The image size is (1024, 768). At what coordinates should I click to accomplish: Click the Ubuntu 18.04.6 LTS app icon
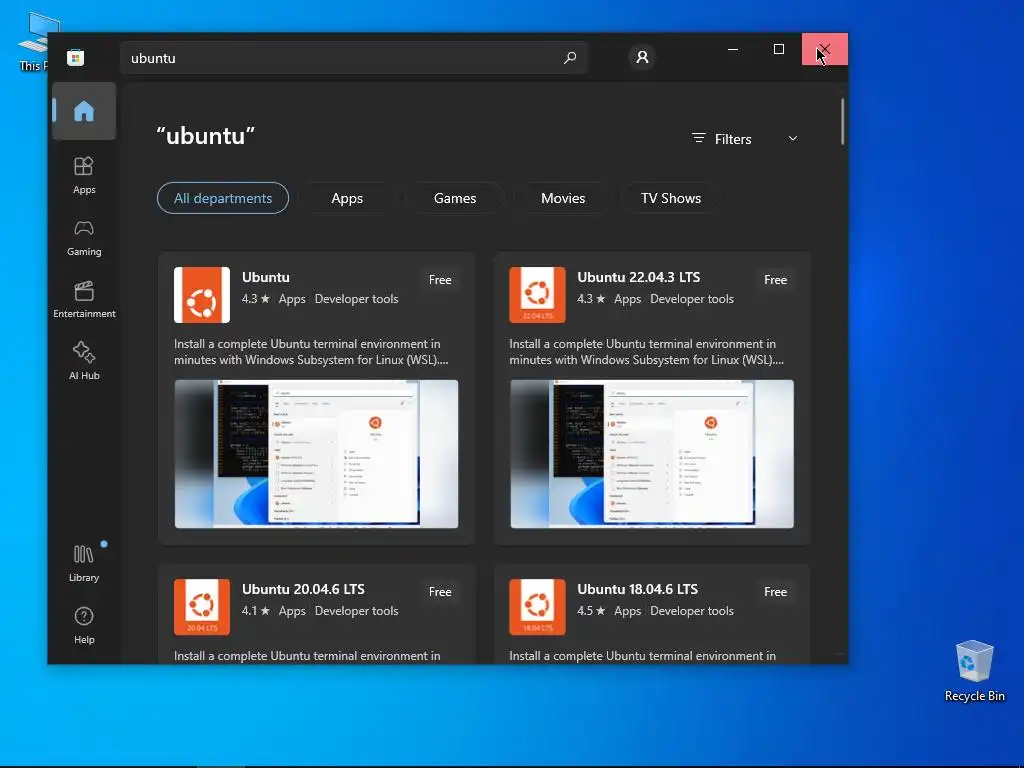pos(537,607)
